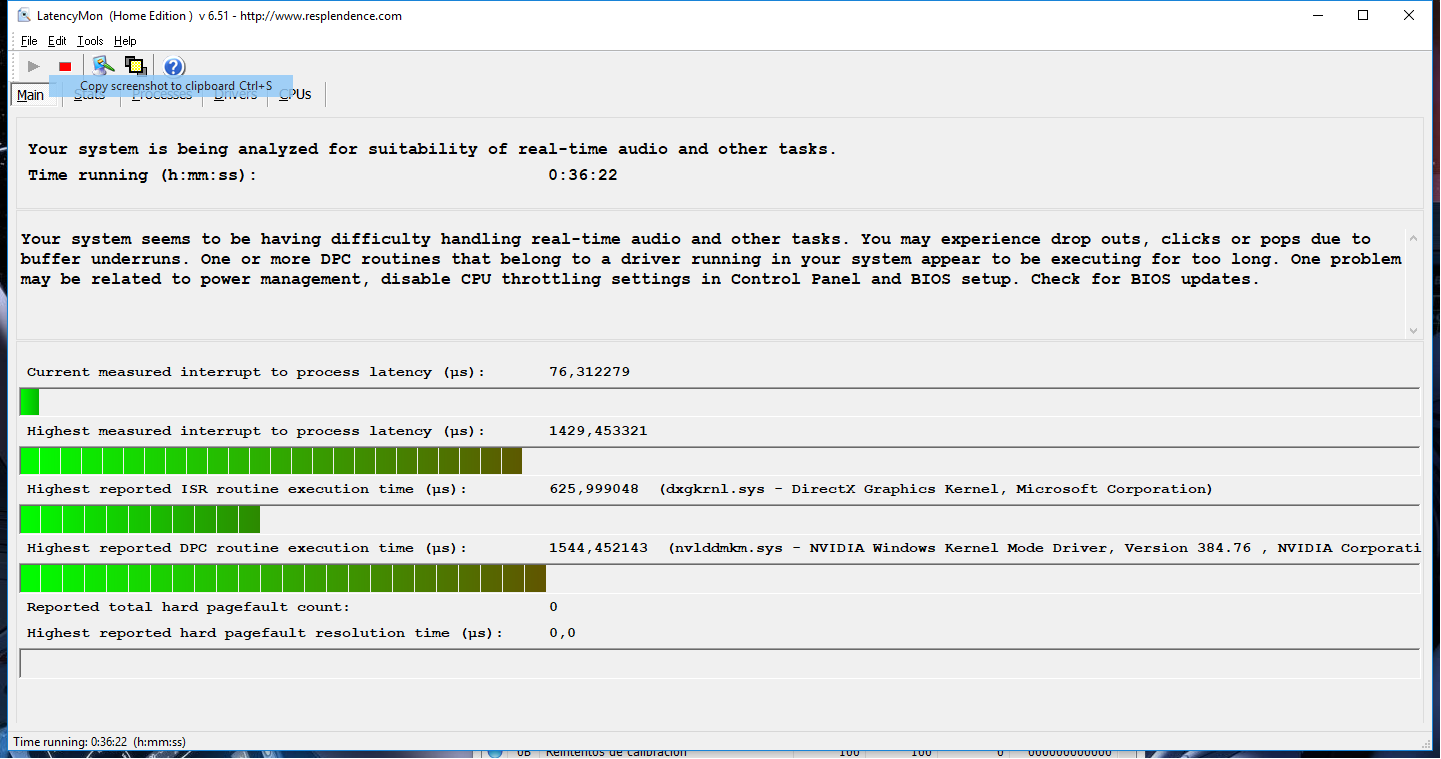Click the time running value 0:36:22 in the top panel

pos(583,175)
